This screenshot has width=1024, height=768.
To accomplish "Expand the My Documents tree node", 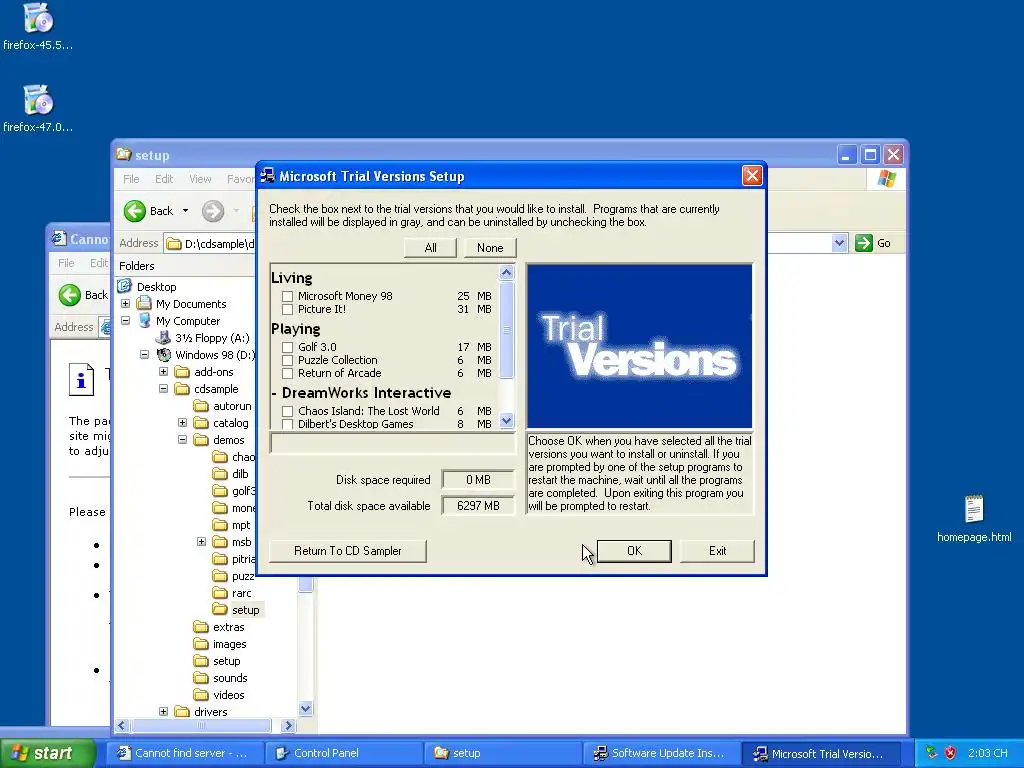I will coord(125,304).
